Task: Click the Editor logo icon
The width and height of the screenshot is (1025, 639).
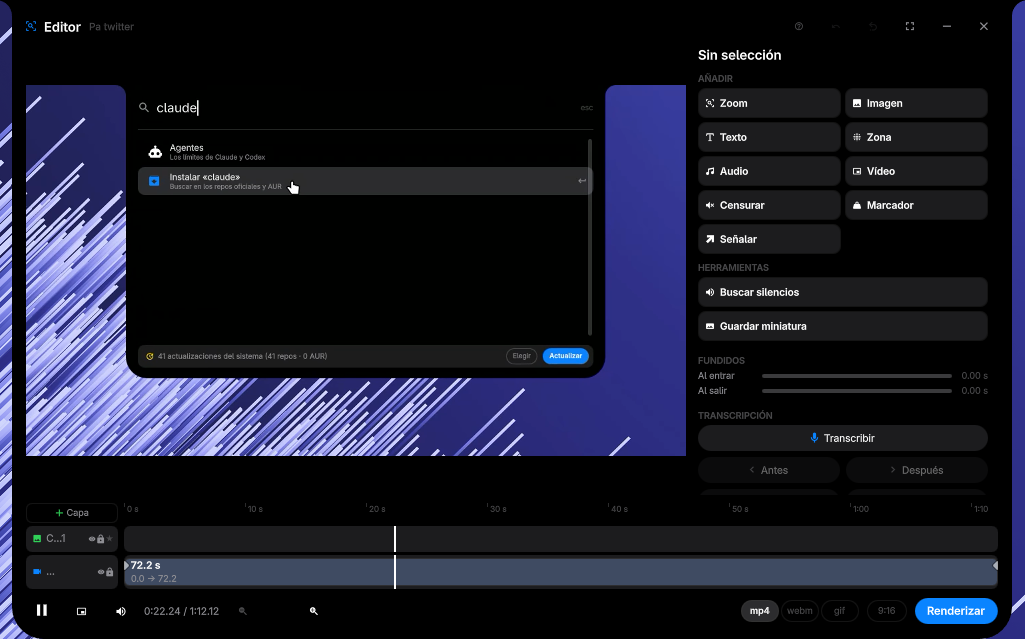Action: [x=31, y=26]
